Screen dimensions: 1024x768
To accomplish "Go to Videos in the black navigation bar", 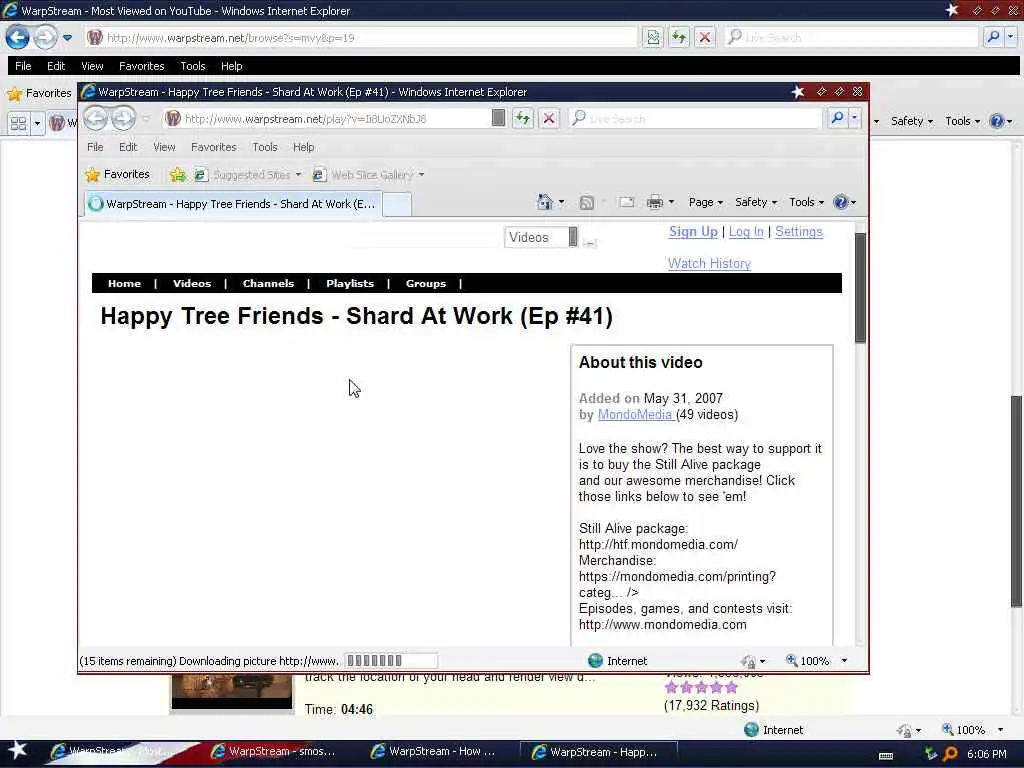I will click(192, 283).
